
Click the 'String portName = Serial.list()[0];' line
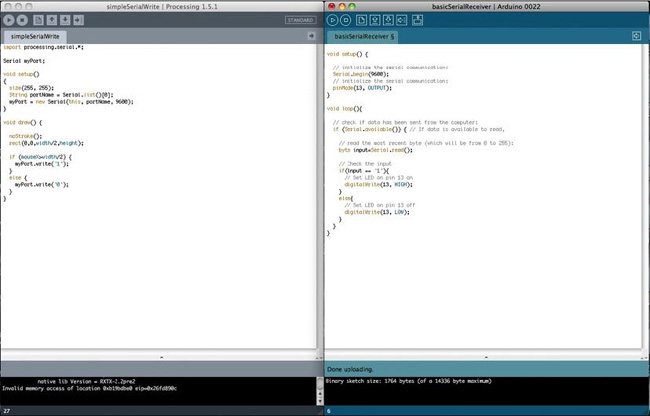(x=61, y=95)
